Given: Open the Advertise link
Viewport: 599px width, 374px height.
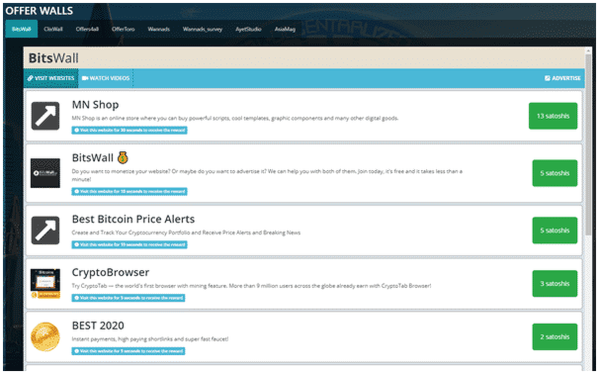Looking at the screenshot, I should pyautogui.click(x=563, y=78).
